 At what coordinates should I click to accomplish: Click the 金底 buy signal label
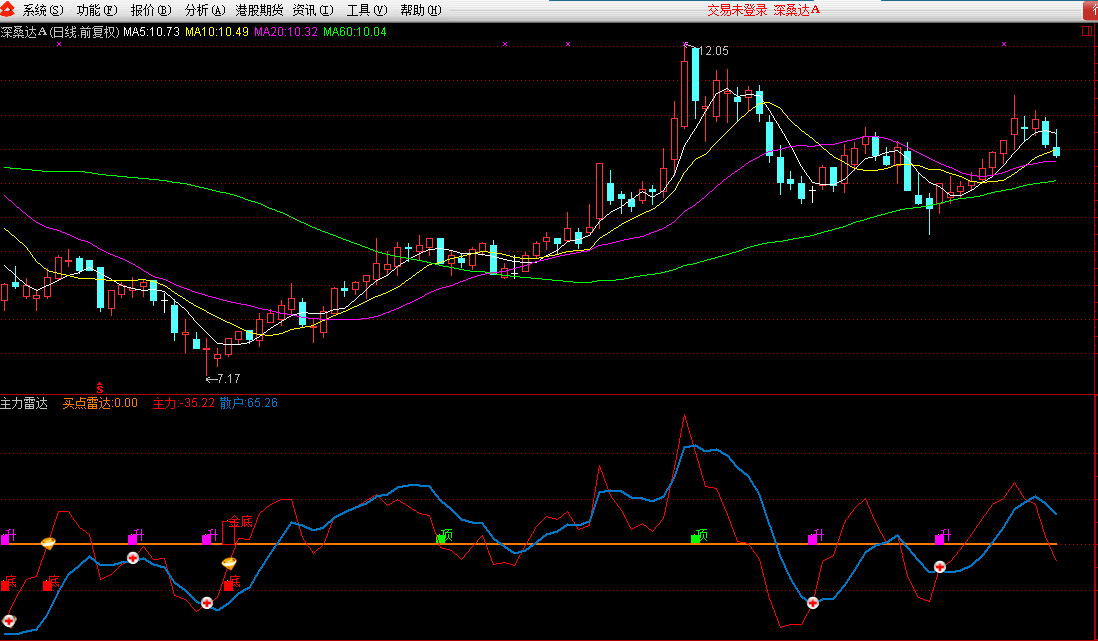(239, 522)
